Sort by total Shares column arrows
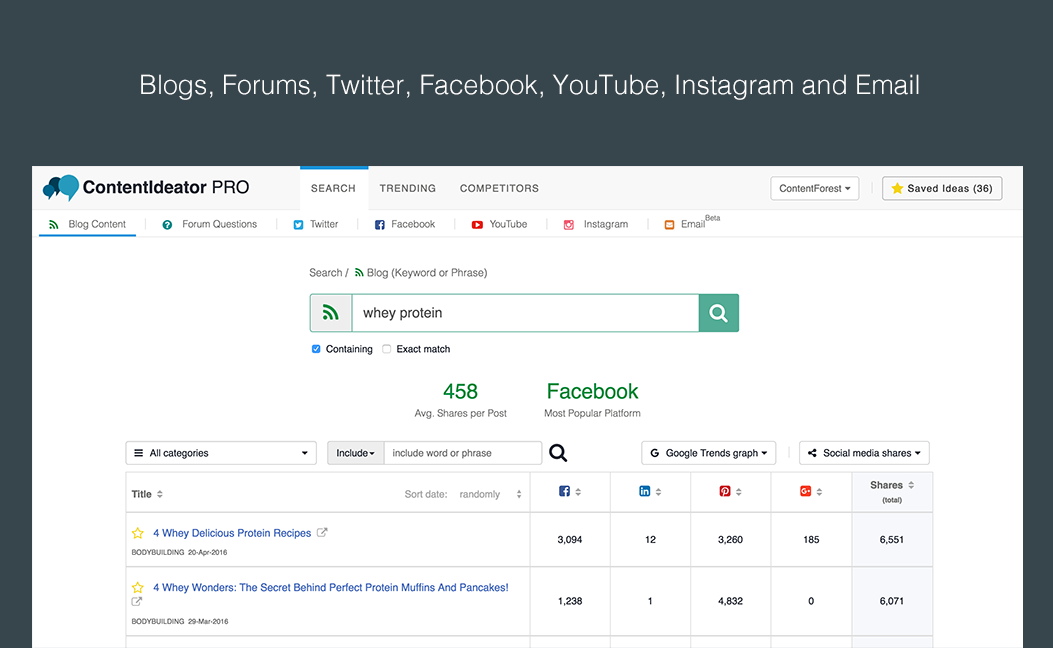Image resolution: width=1053 pixels, height=648 pixels. (911, 485)
